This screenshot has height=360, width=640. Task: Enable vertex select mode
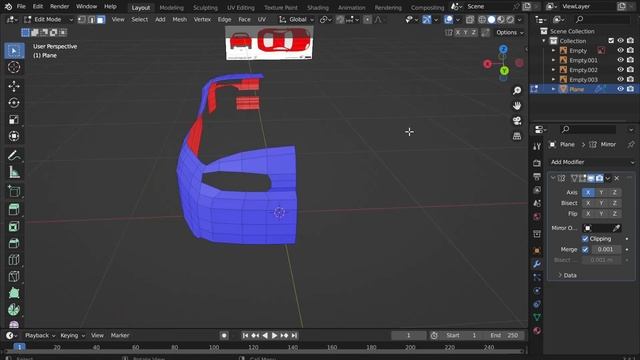[x=82, y=19]
